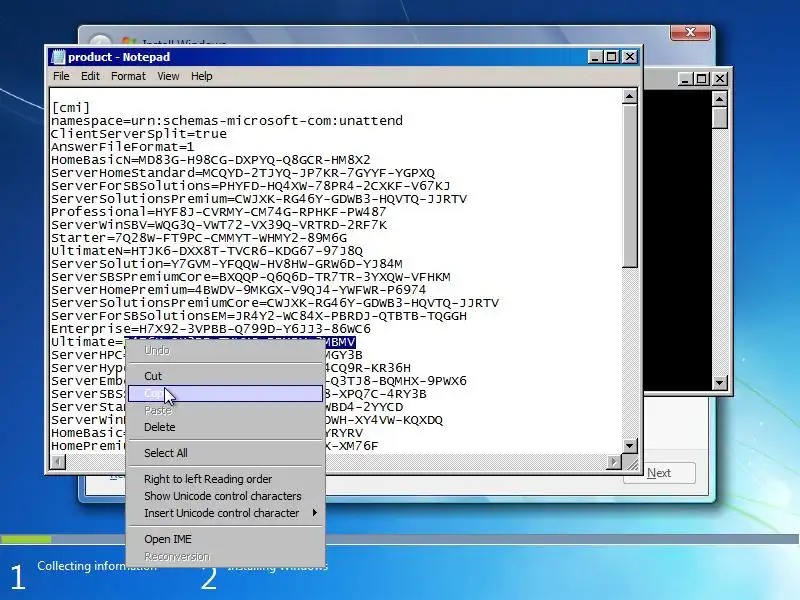Click the ClientServerSplit=true line
Viewport: 800px width, 600px height.
[x=138, y=134]
